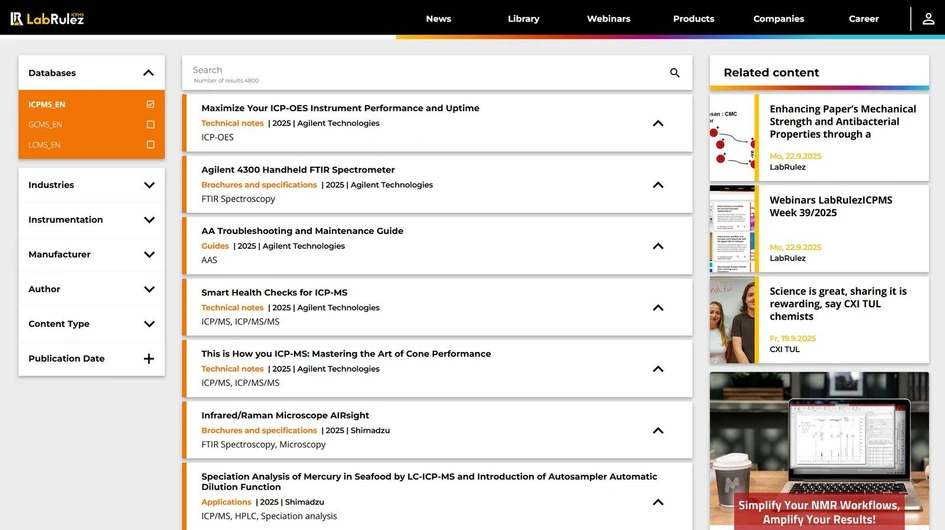Open the Technical notes link under Smart Health Checks
Viewport: 945px width, 530px height.
232,308
